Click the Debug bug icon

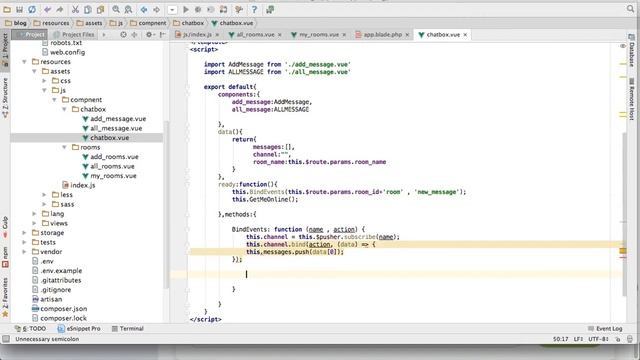point(198,9)
